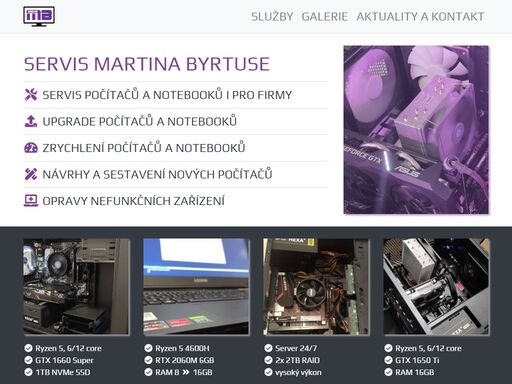Click the upgrade upload arrow icon
512x384 pixels.
click(31, 121)
